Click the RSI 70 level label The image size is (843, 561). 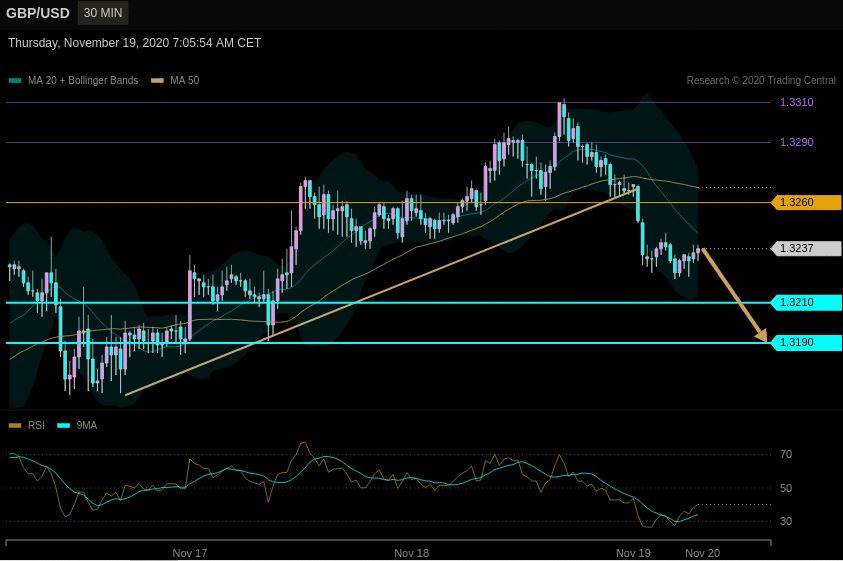click(x=785, y=455)
